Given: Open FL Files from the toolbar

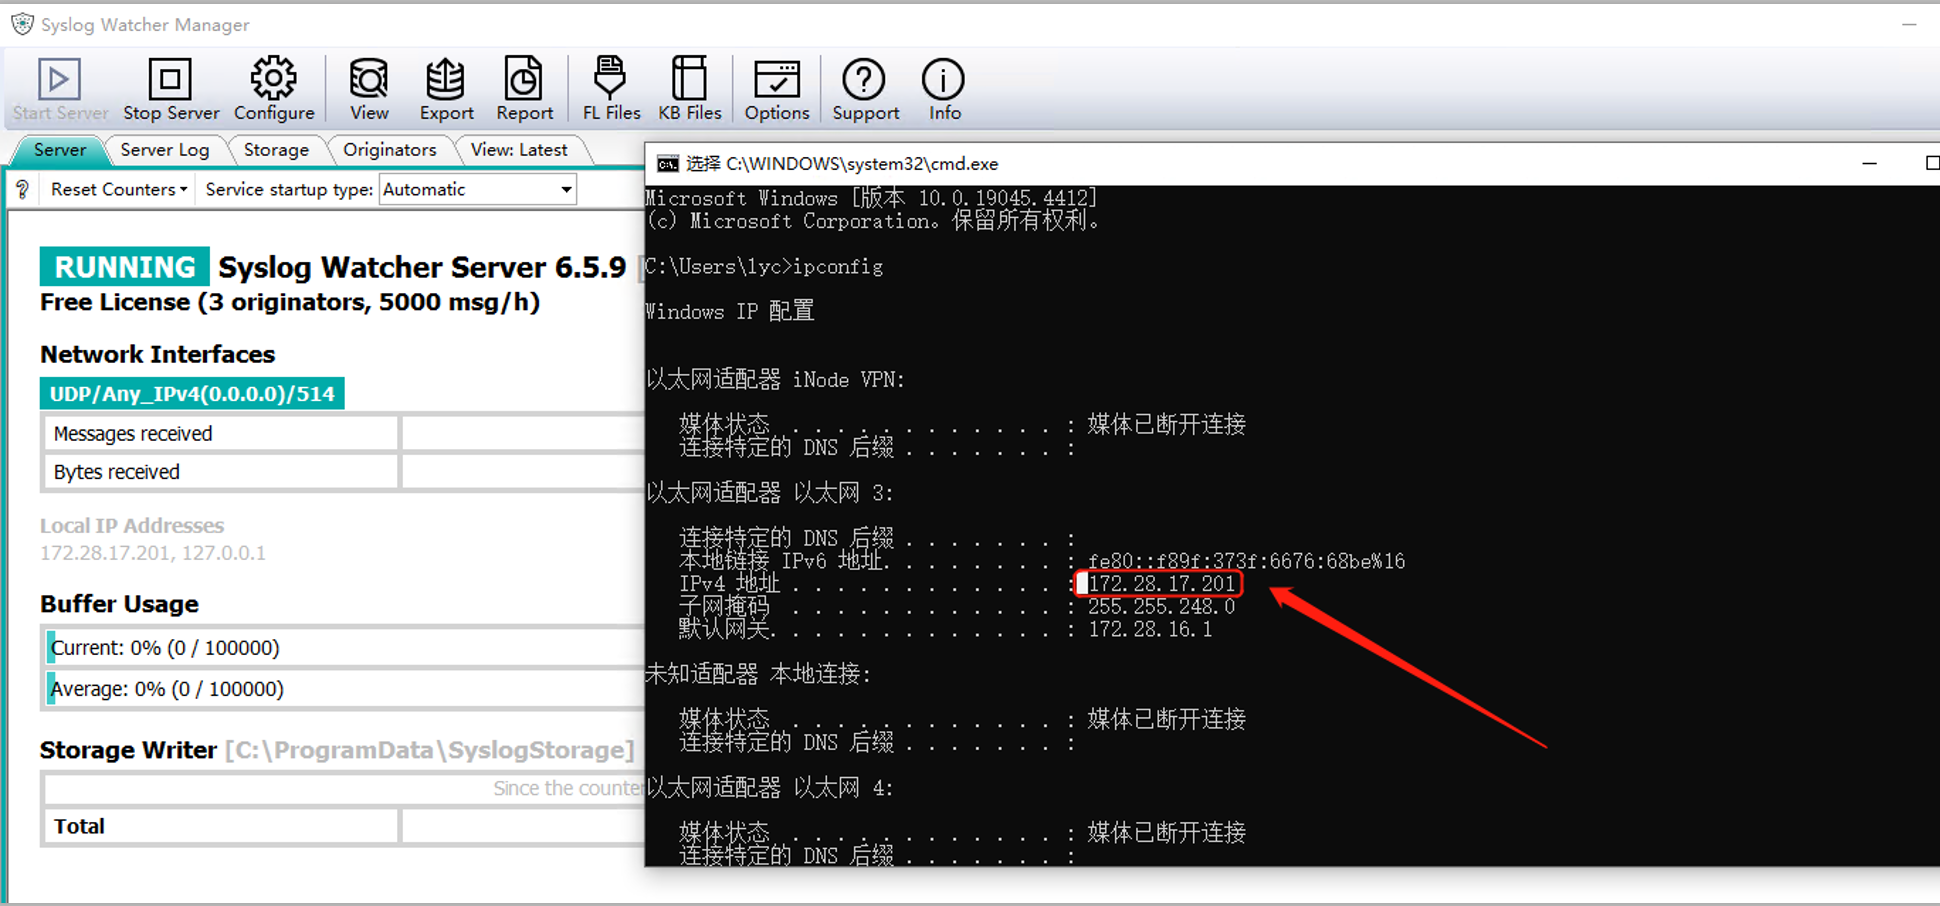Looking at the screenshot, I should click(x=610, y=88).
